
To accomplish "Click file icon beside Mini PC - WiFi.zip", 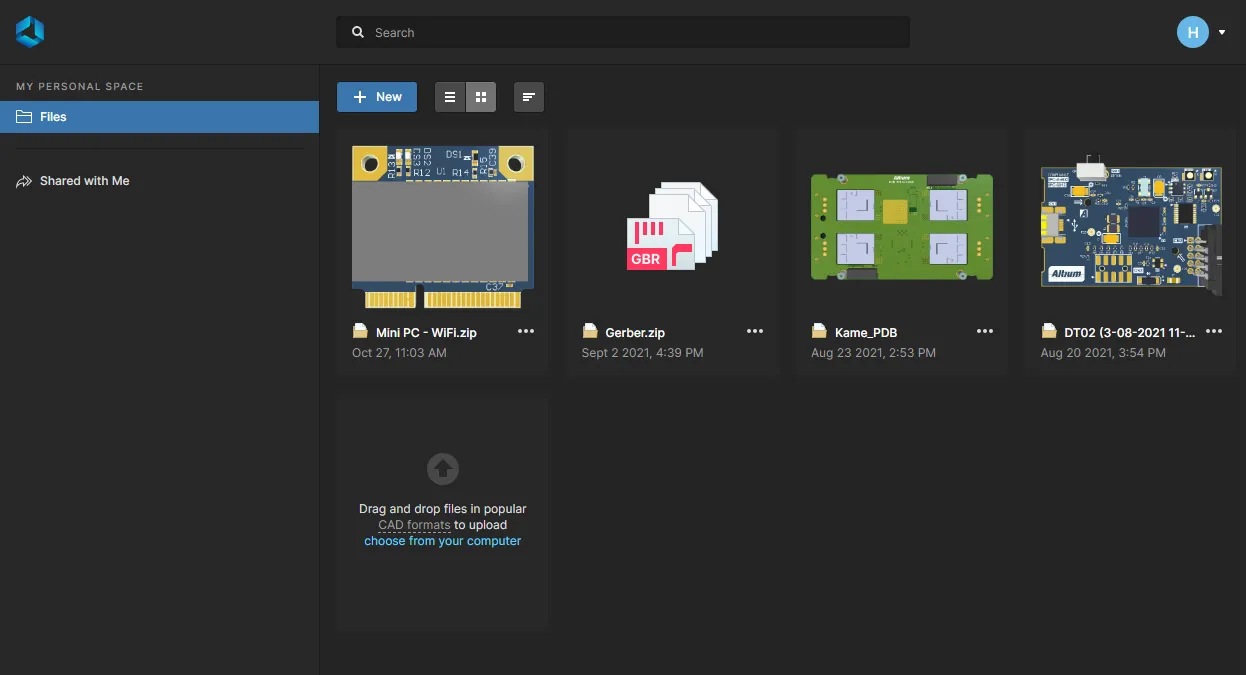I will pos(360,332).
